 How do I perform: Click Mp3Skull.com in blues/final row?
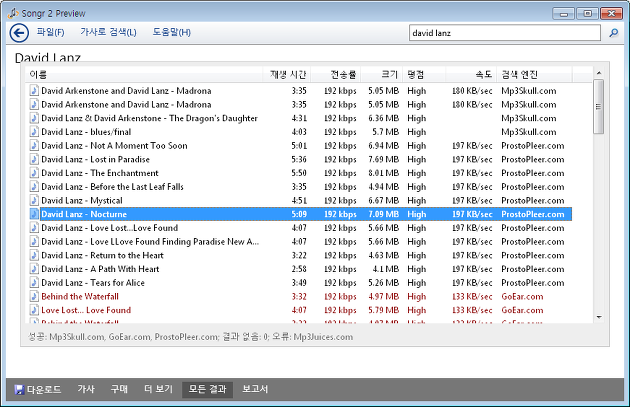pos(529,132)
